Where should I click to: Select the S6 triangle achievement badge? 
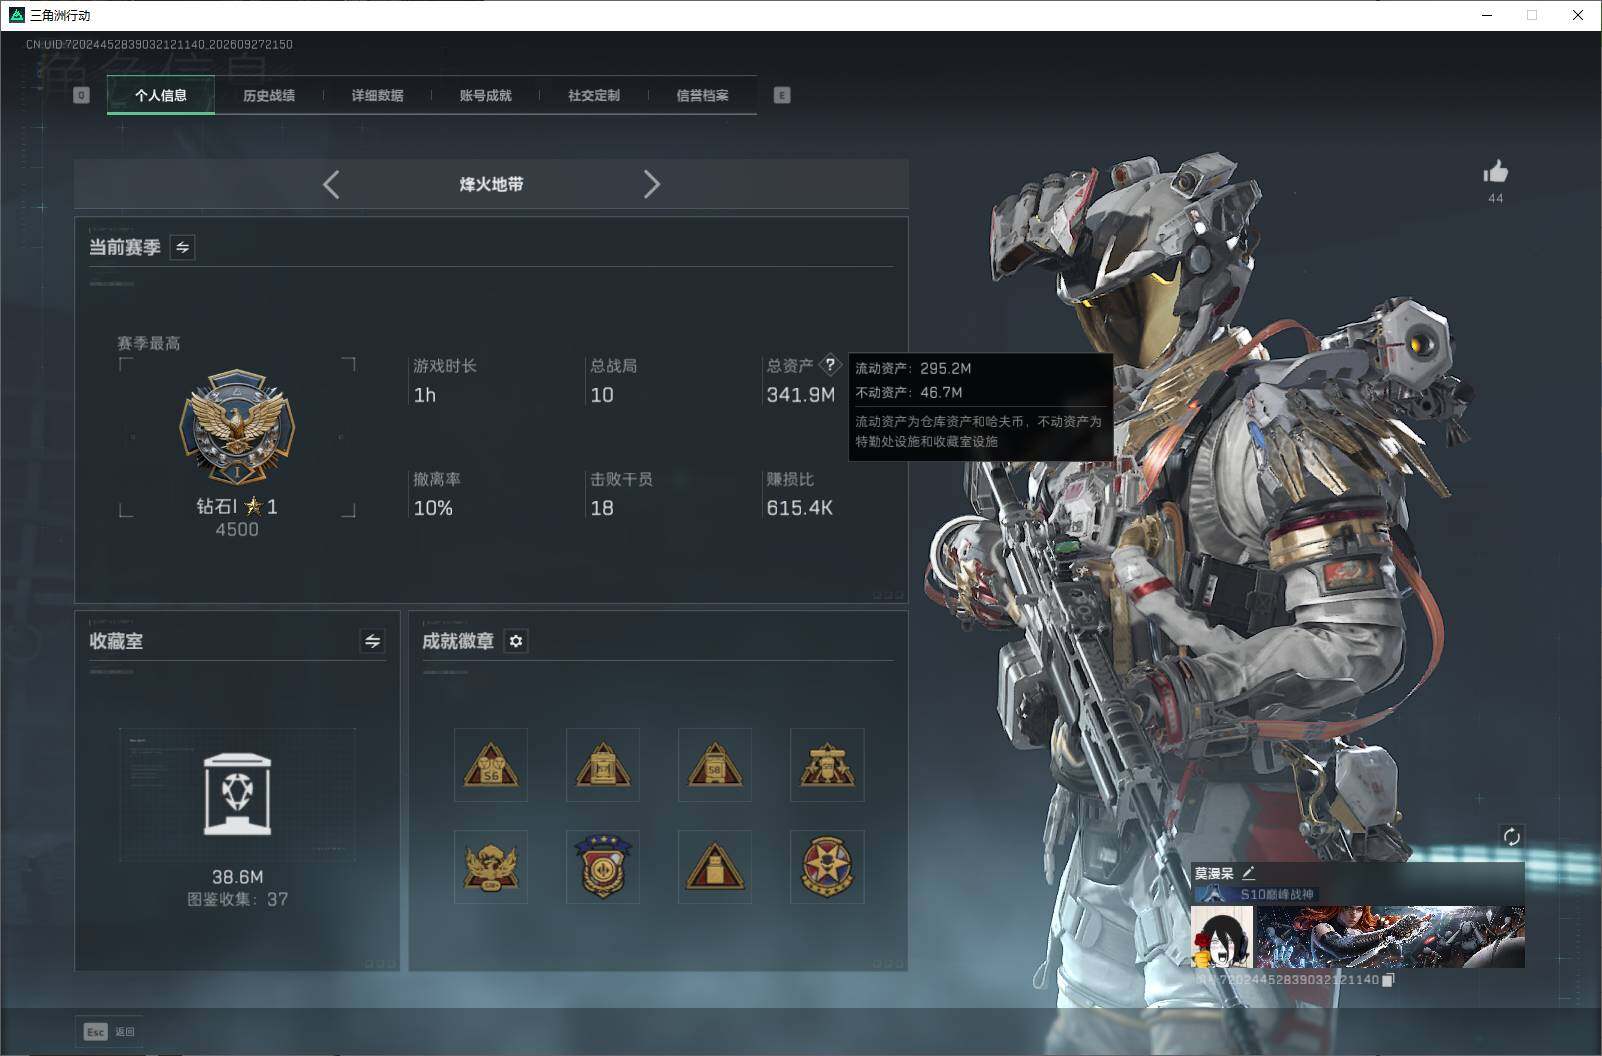pyautogui.click(x=491, y=765)
